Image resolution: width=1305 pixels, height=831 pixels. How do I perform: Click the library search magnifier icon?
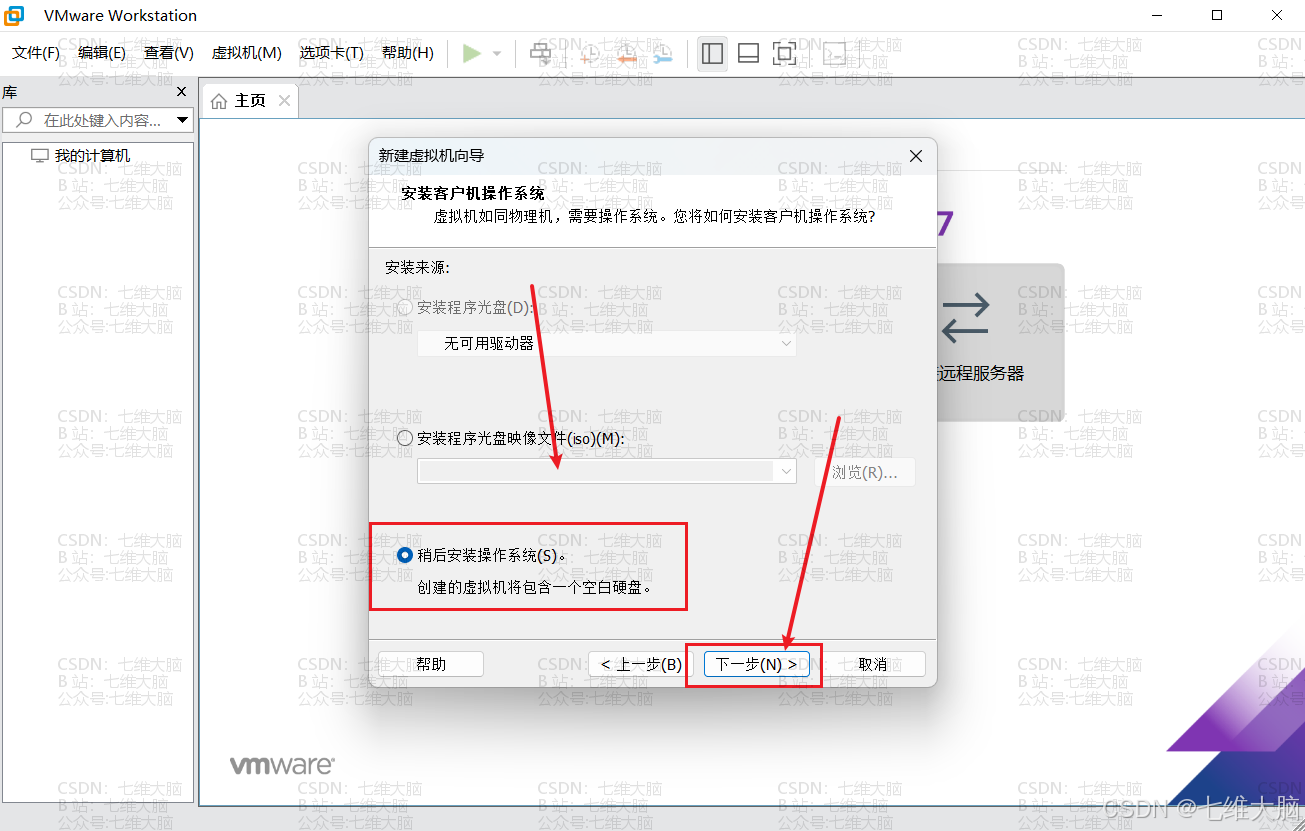point(24,120)
